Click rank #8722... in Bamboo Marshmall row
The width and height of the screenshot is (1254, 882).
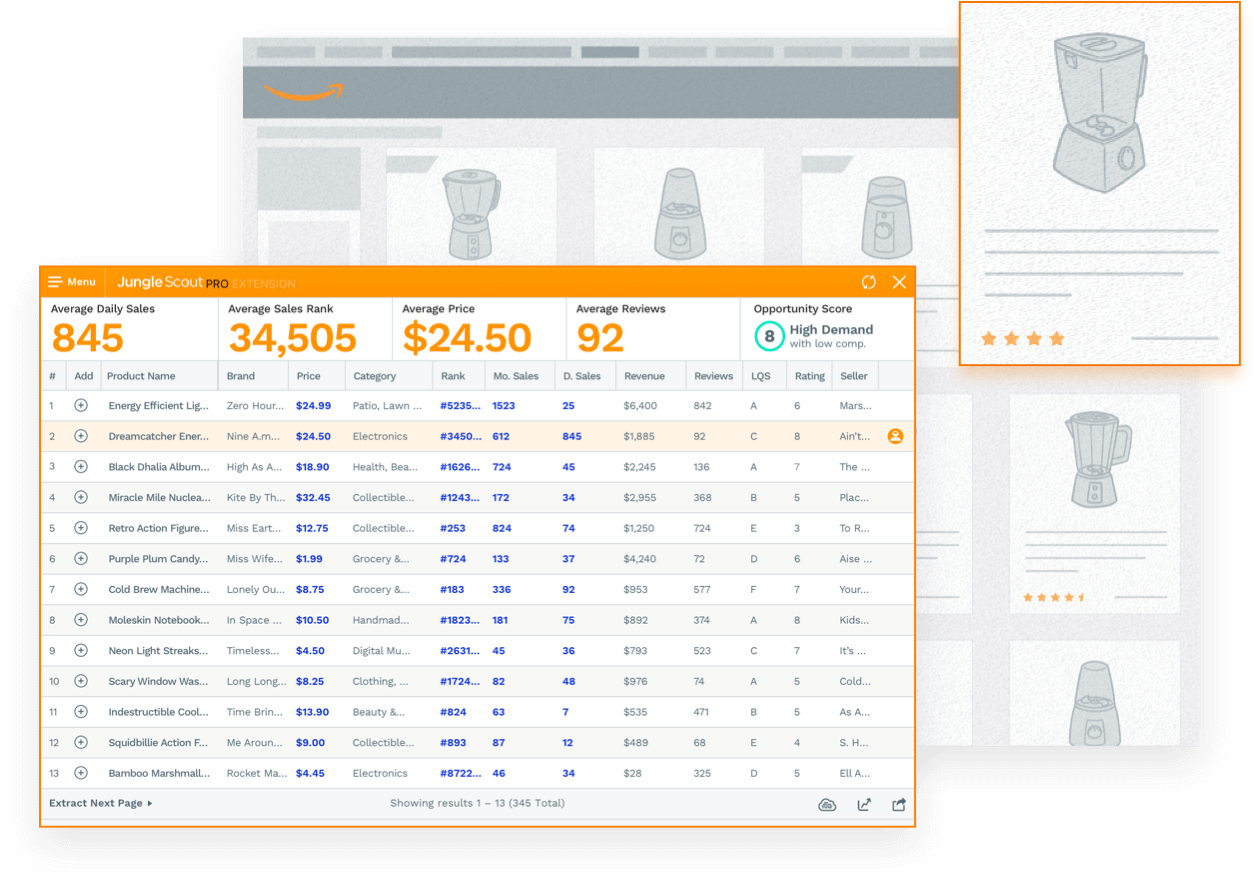coord(461,773)
